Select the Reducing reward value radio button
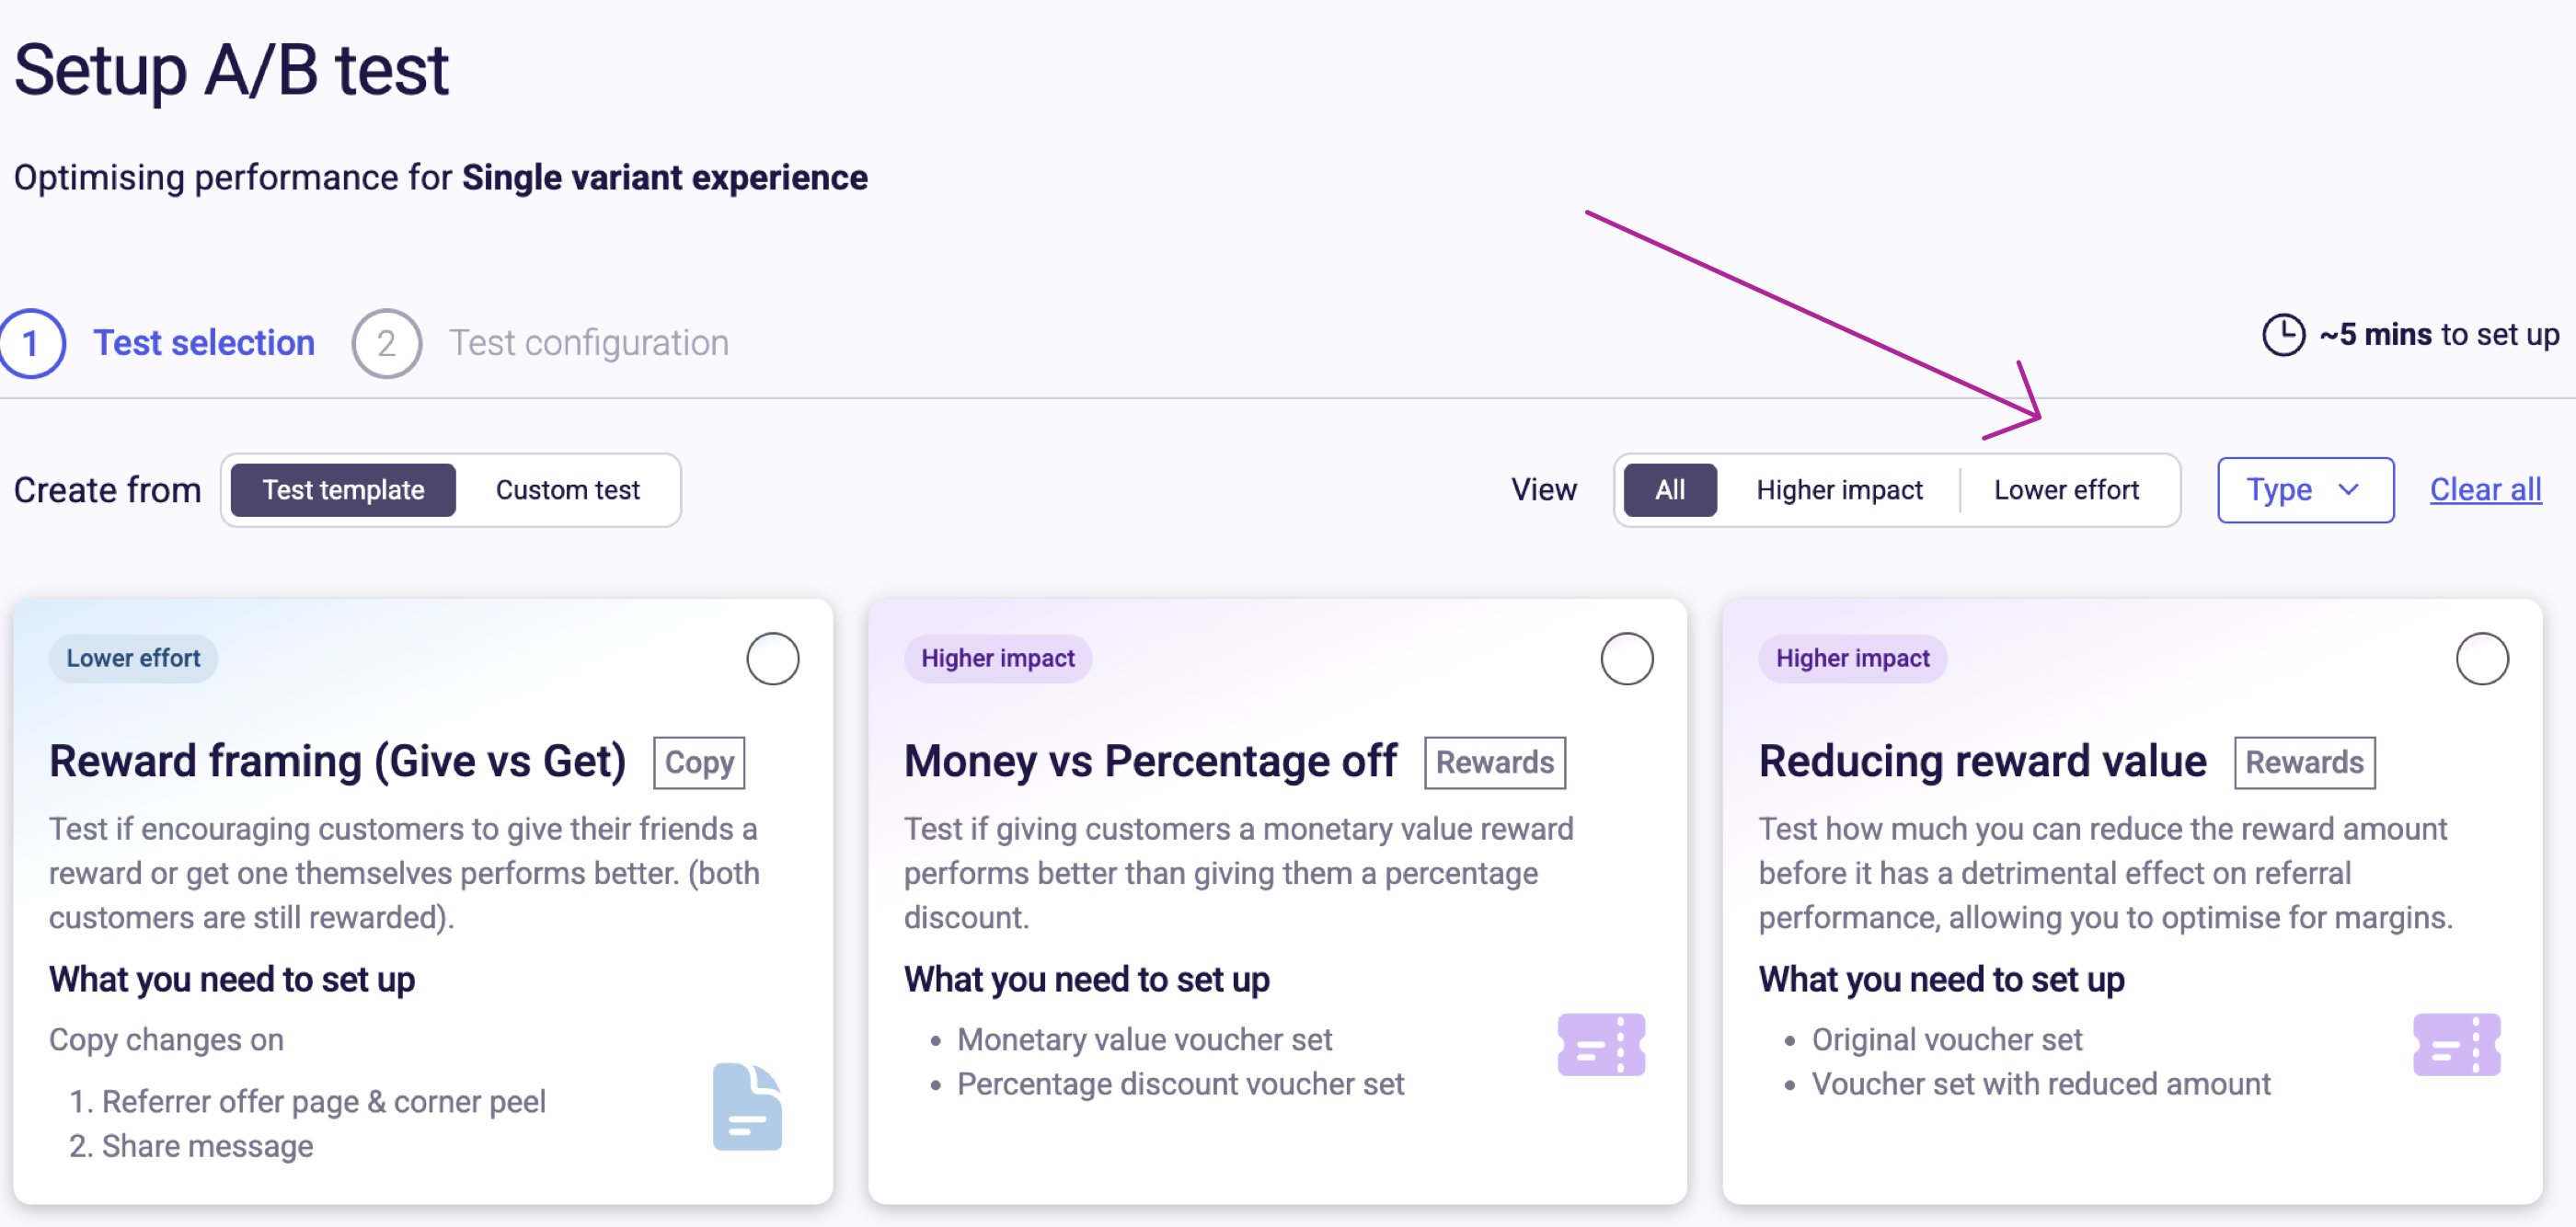 [2482, 658]
